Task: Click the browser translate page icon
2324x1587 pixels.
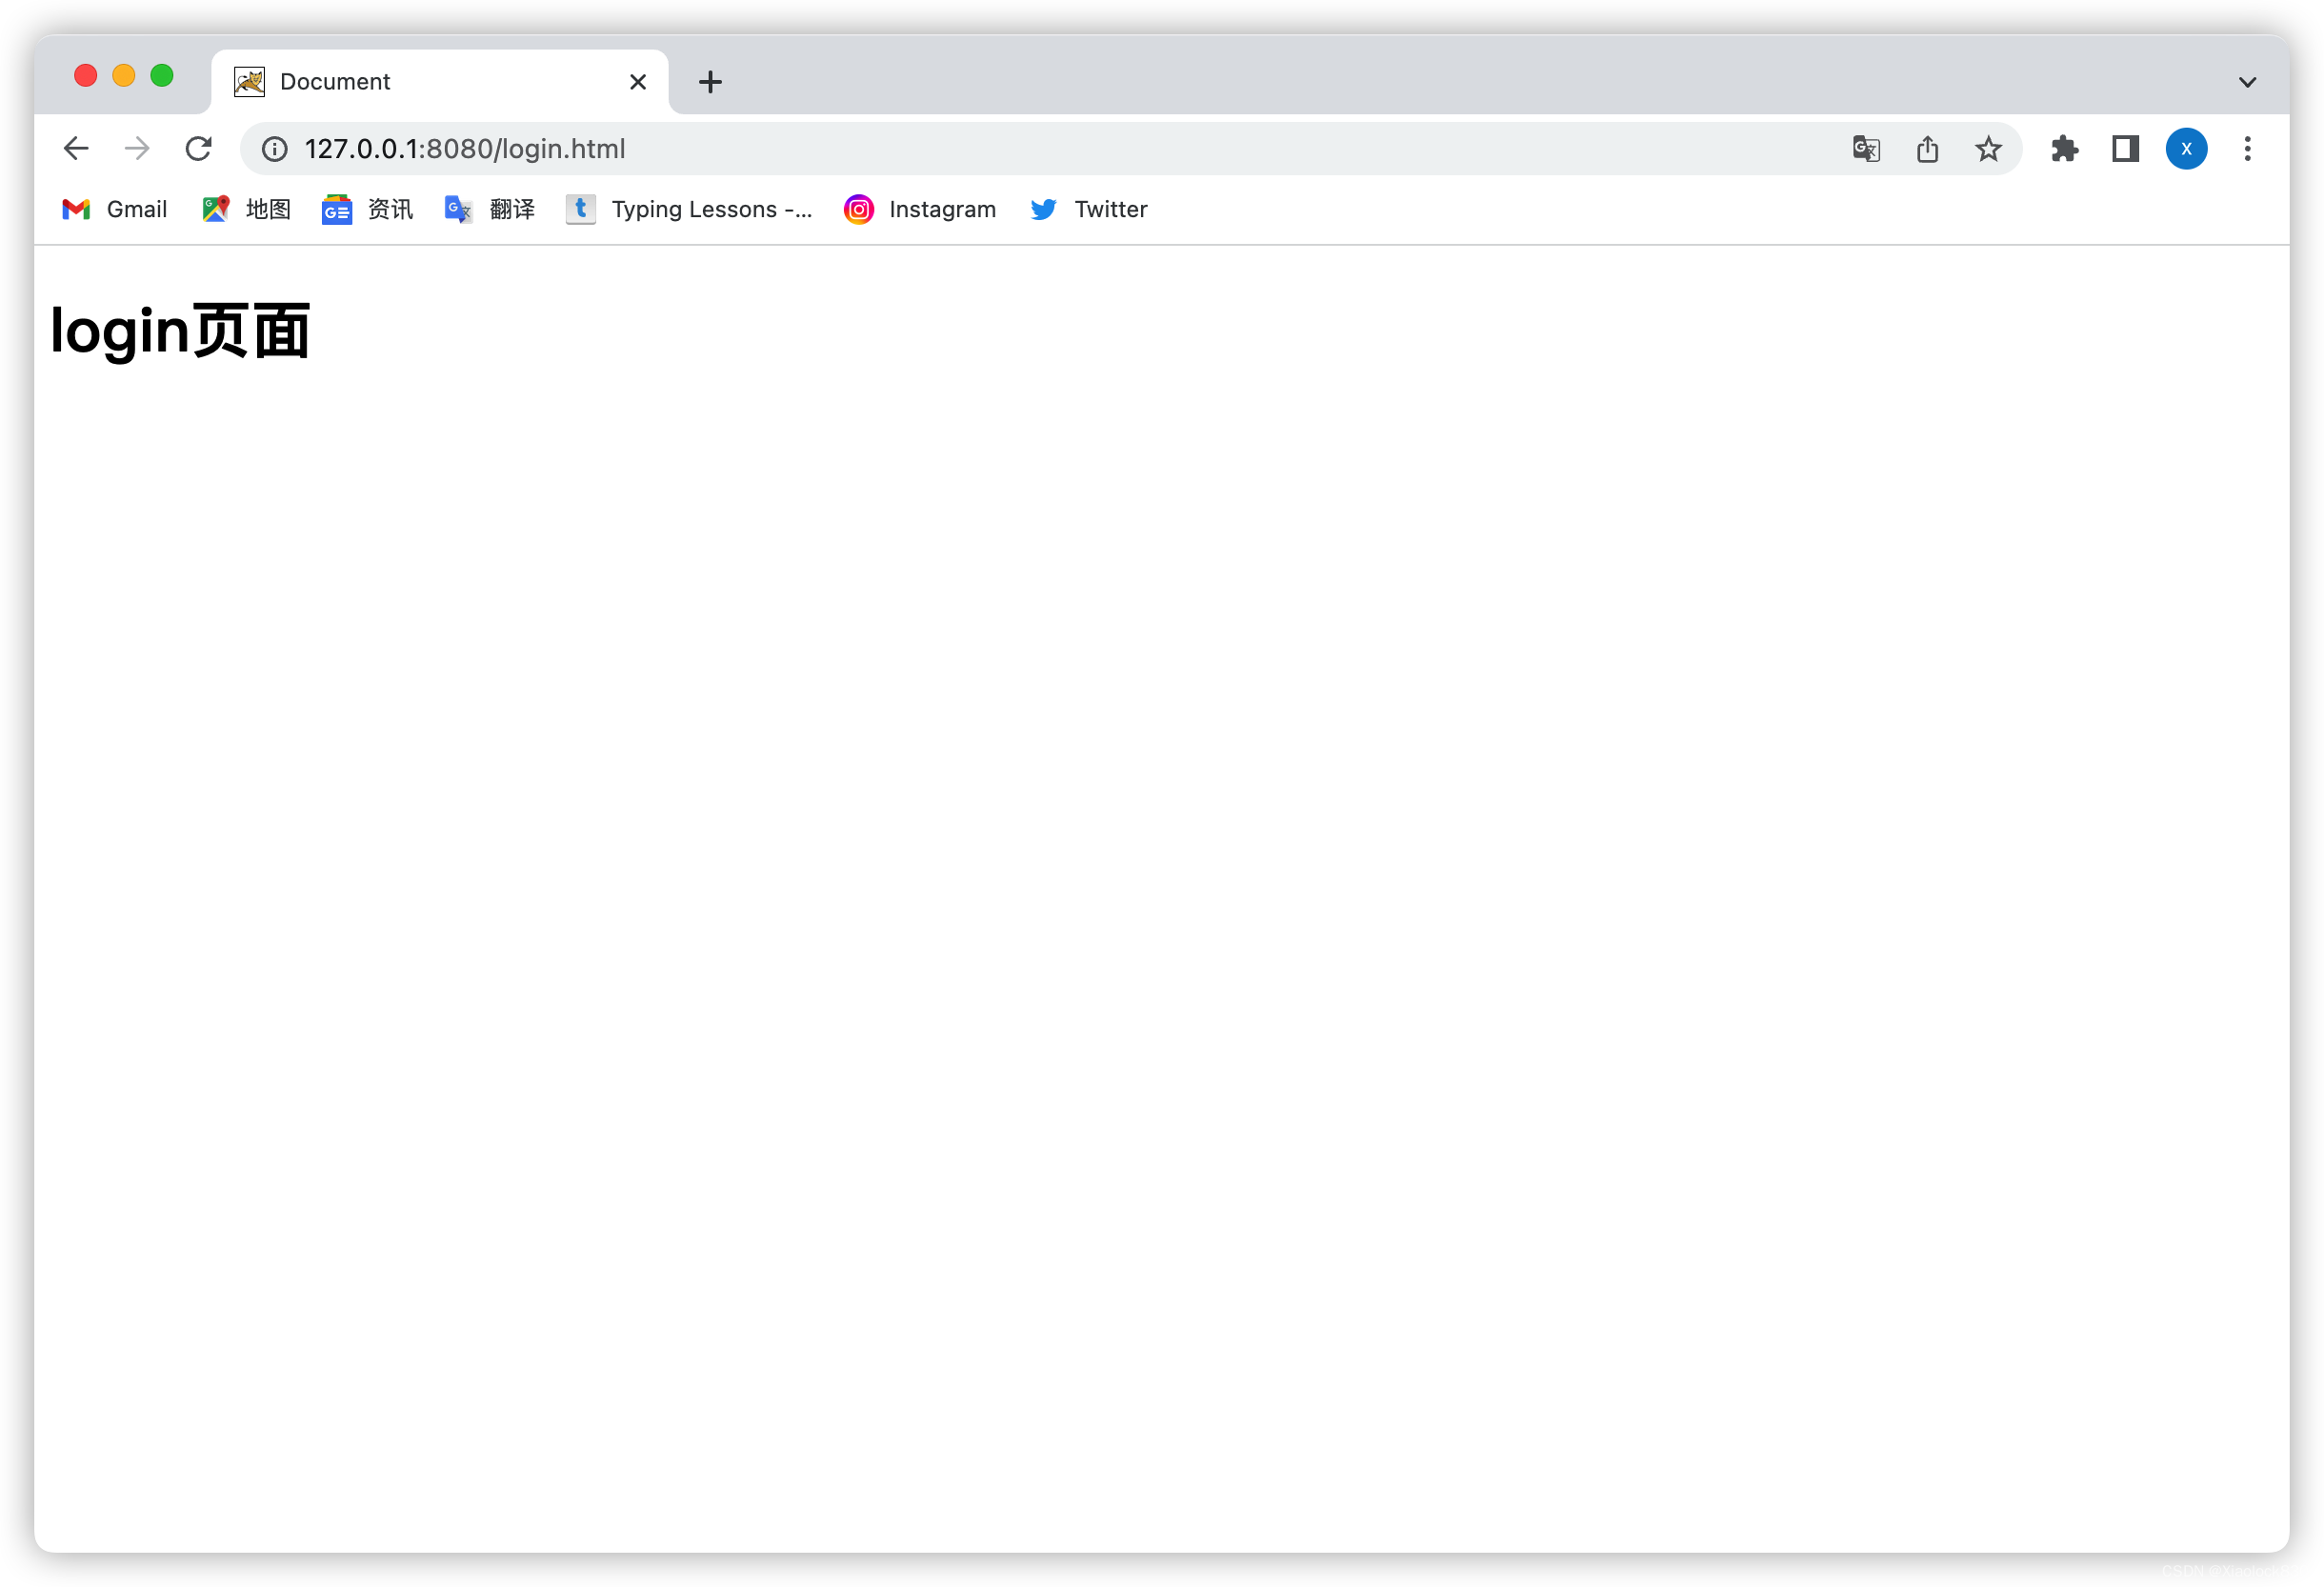Action: point(1867,149)
